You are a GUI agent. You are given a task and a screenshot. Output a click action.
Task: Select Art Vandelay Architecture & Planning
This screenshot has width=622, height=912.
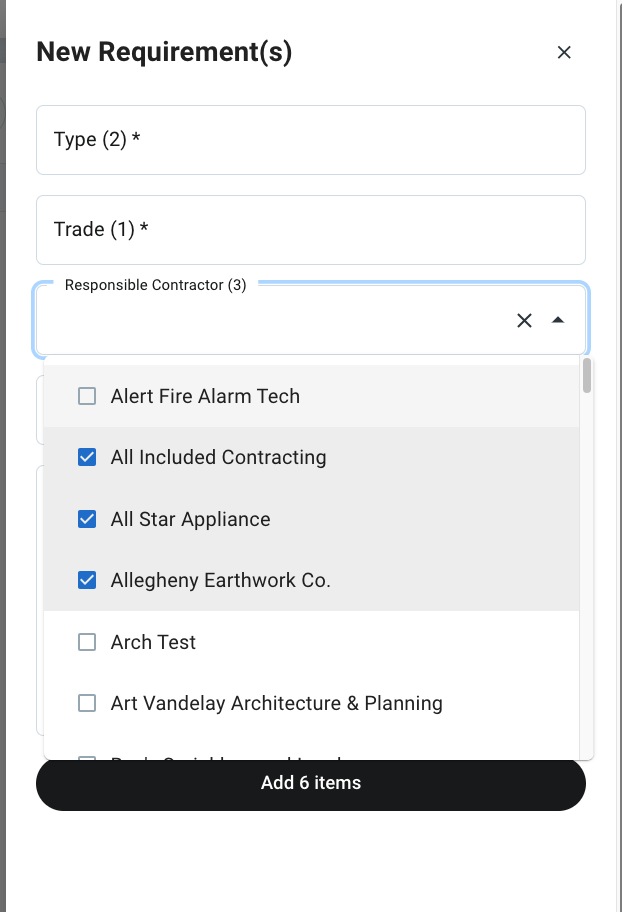coord(87,703)
